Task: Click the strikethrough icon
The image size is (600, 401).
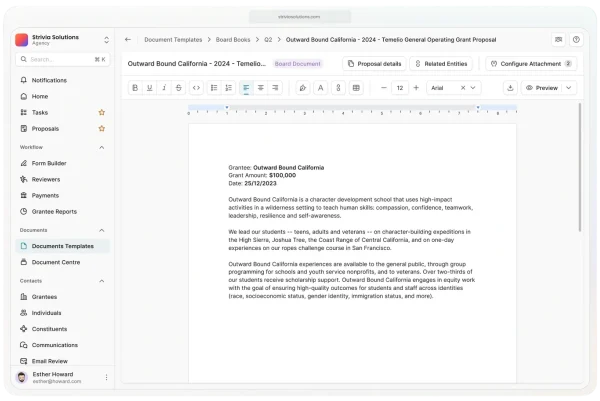Action: click(x=179, y=88)
